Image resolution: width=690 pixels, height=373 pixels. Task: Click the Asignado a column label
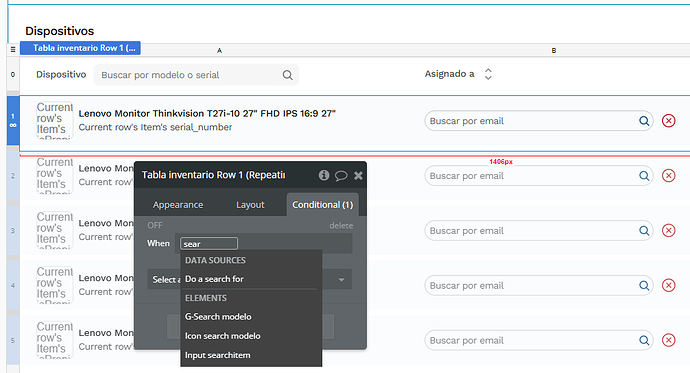pyautogui.click(x=449, y=74)
